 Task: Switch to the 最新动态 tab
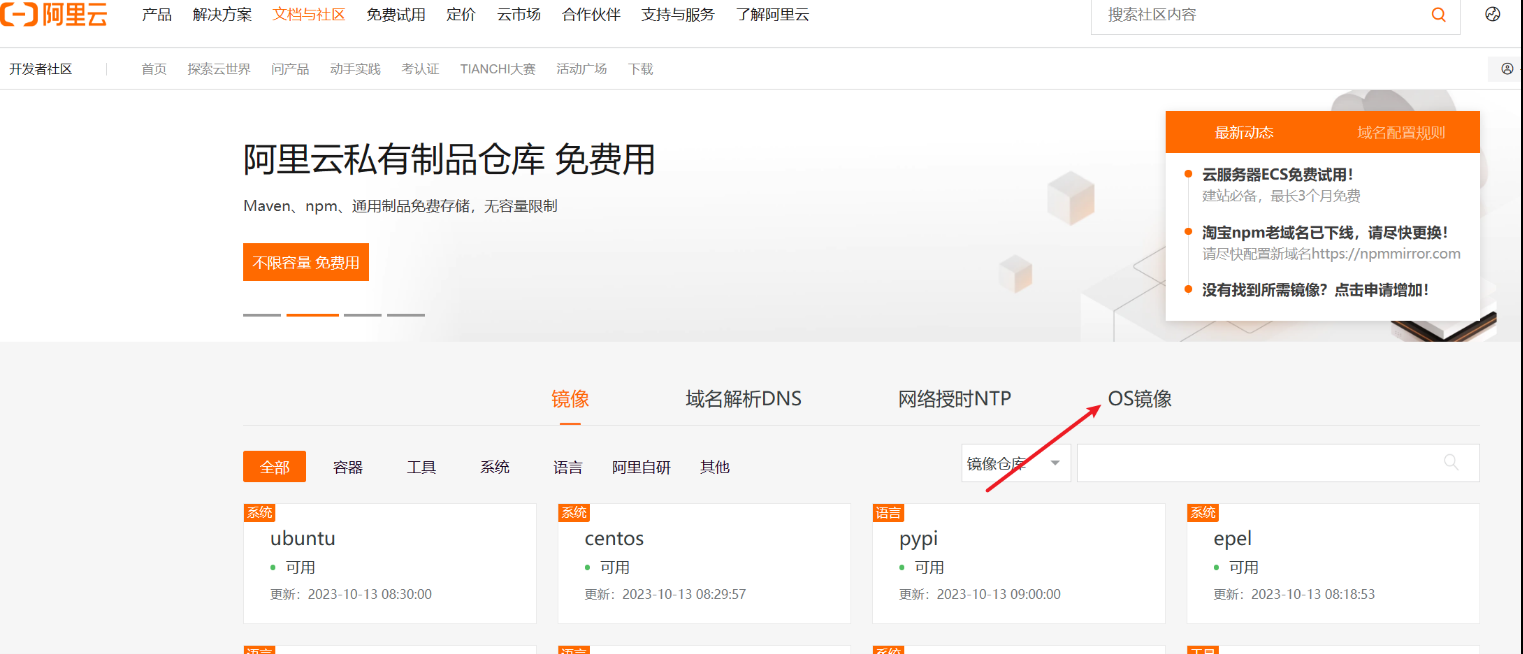[1244, 132]
